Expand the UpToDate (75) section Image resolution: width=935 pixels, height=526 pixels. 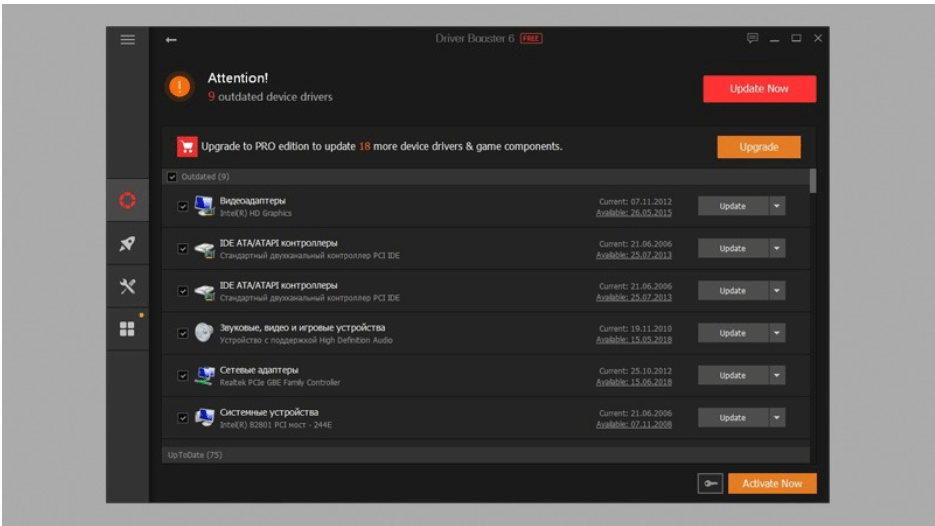tap(195, 455)
